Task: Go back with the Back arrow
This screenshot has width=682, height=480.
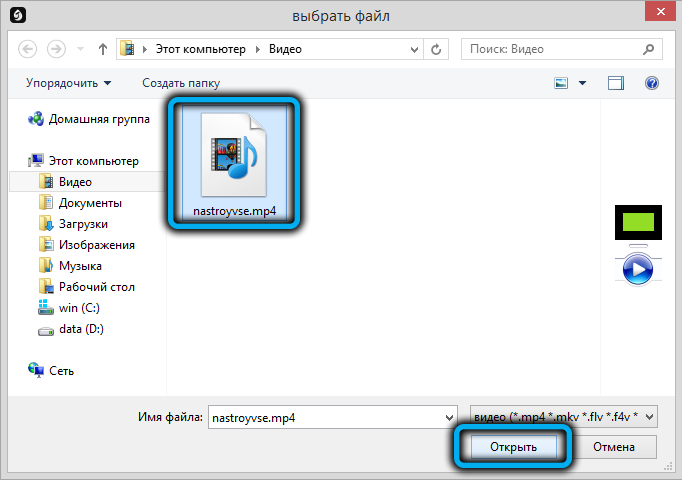Action: [27, 49]
